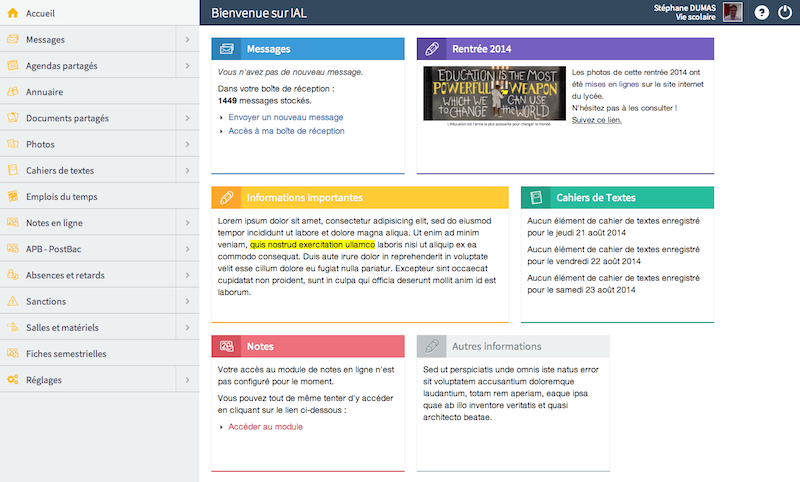The width and height of the screenshot is (800, 482).
Task: Click the power logout icon
Action: coord(784,13)
